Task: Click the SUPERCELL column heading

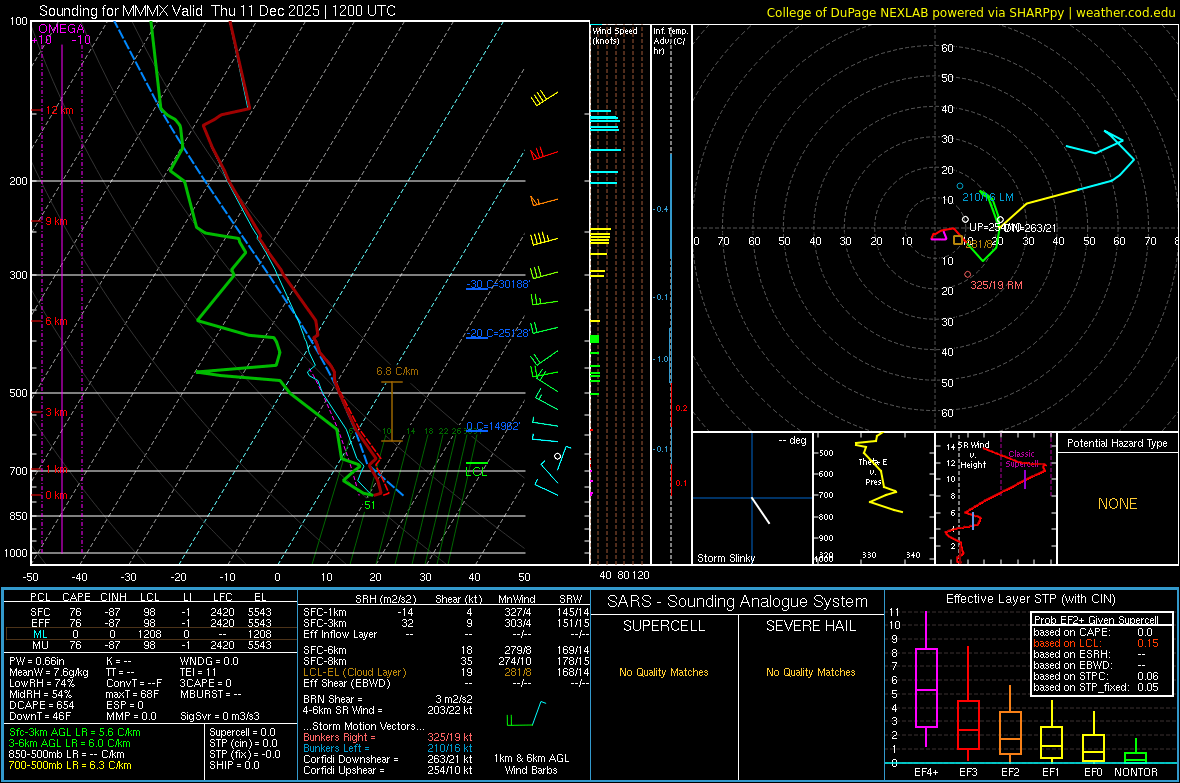Action: tap(664, 626)
